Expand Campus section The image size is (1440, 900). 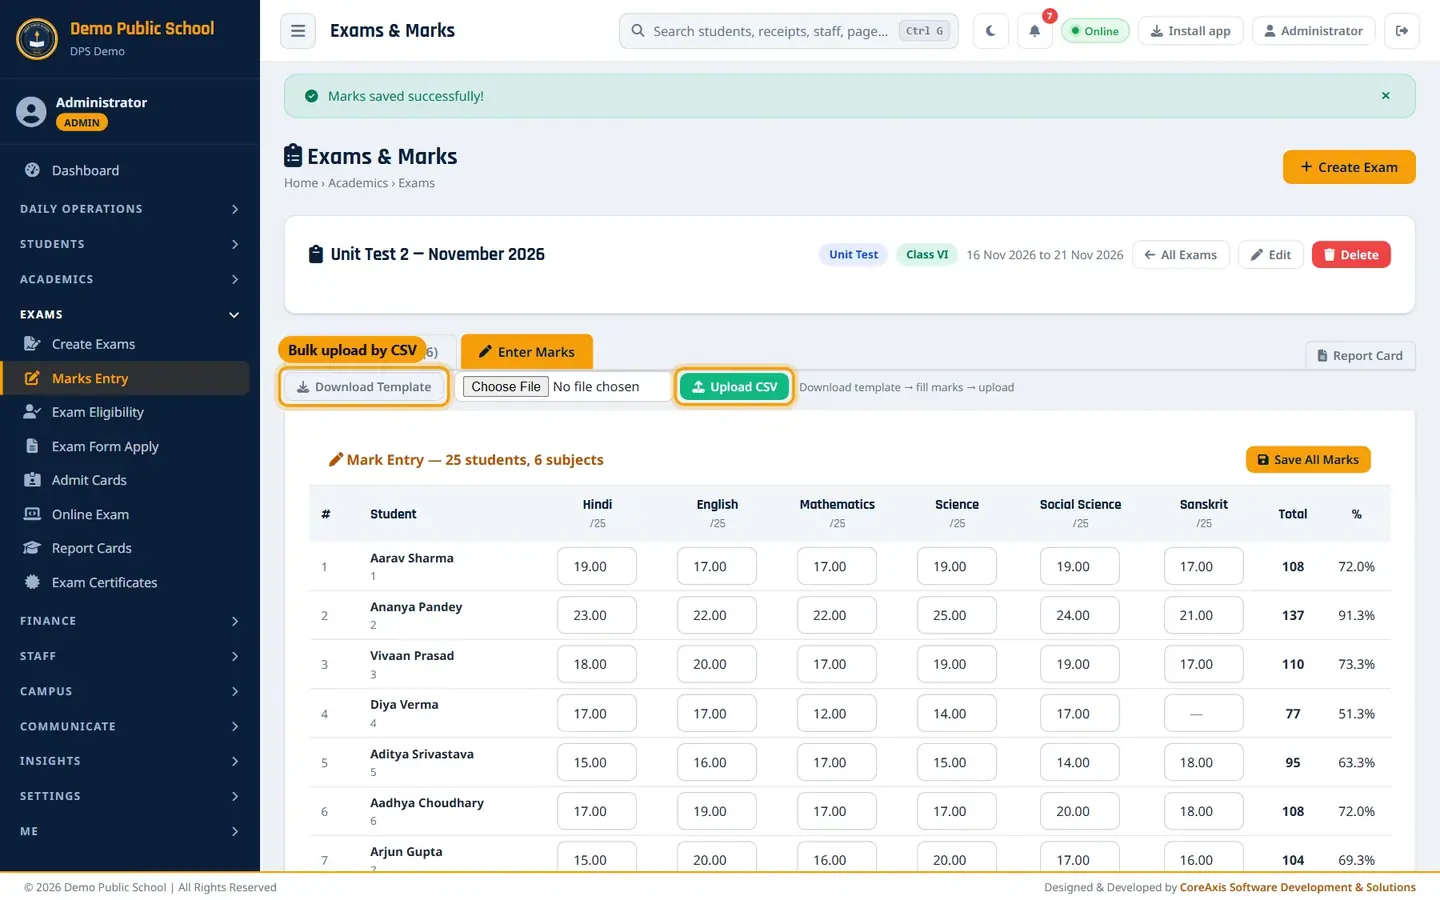(130, 691)
